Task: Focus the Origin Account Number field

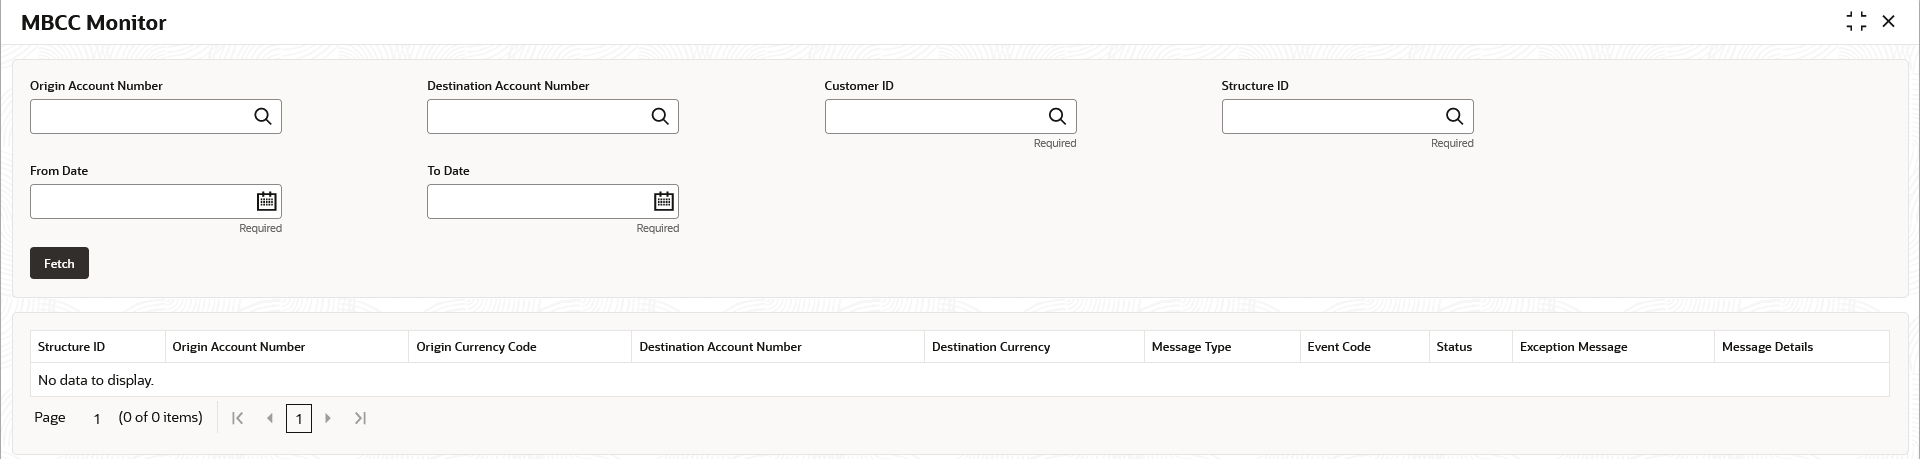Action: coord(140,117)
